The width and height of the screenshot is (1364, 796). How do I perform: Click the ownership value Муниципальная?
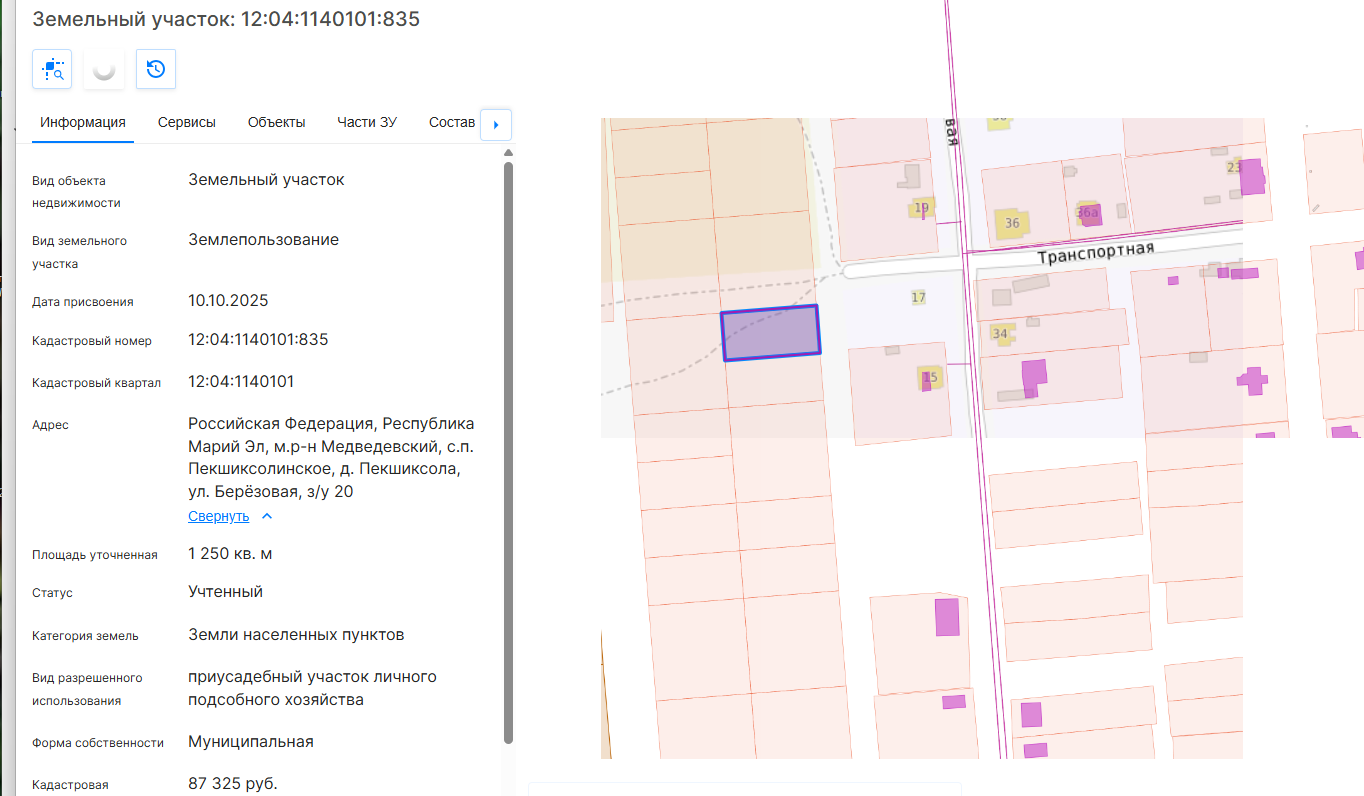(251, 742)
